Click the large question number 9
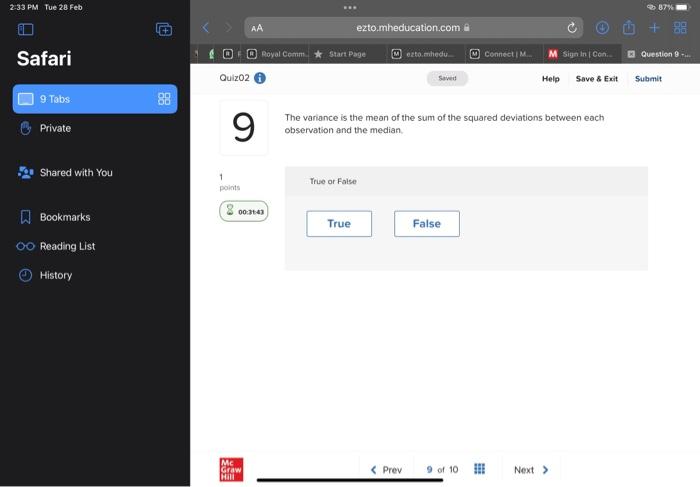700x487 pixels. coord(244,128)
